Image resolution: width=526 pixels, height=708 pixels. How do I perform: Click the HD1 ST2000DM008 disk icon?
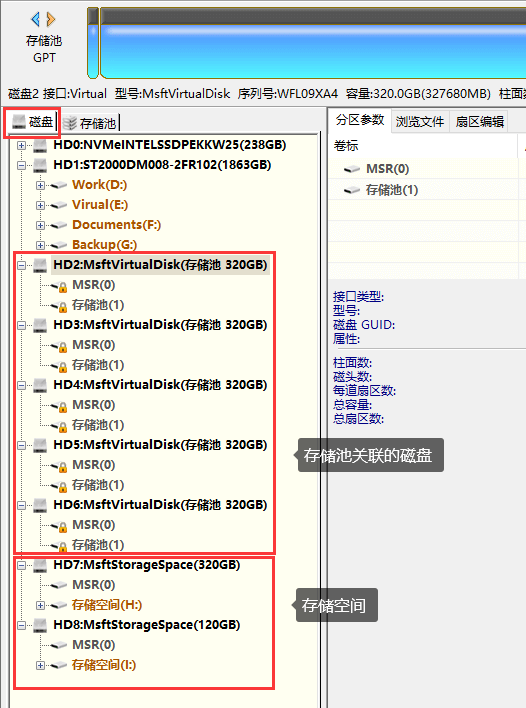click(x=40, y=165)
